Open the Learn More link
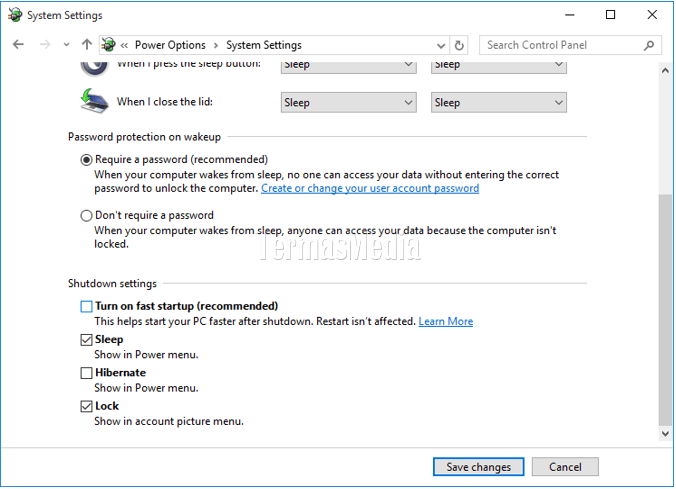Viewport: 676px width, 489px height. (446, 321)
